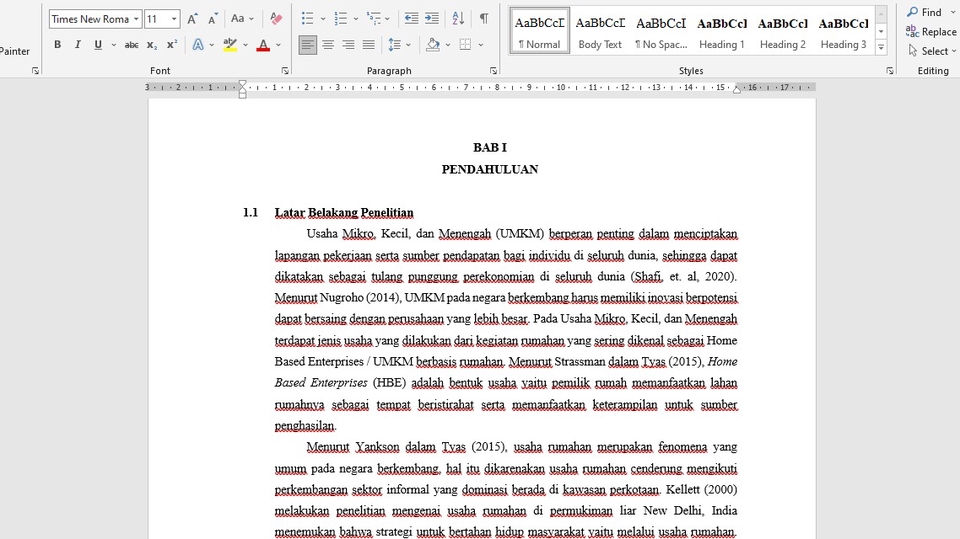Click Format Painter label
This screenshot has width=960, height=539.
tap(15, 51)
